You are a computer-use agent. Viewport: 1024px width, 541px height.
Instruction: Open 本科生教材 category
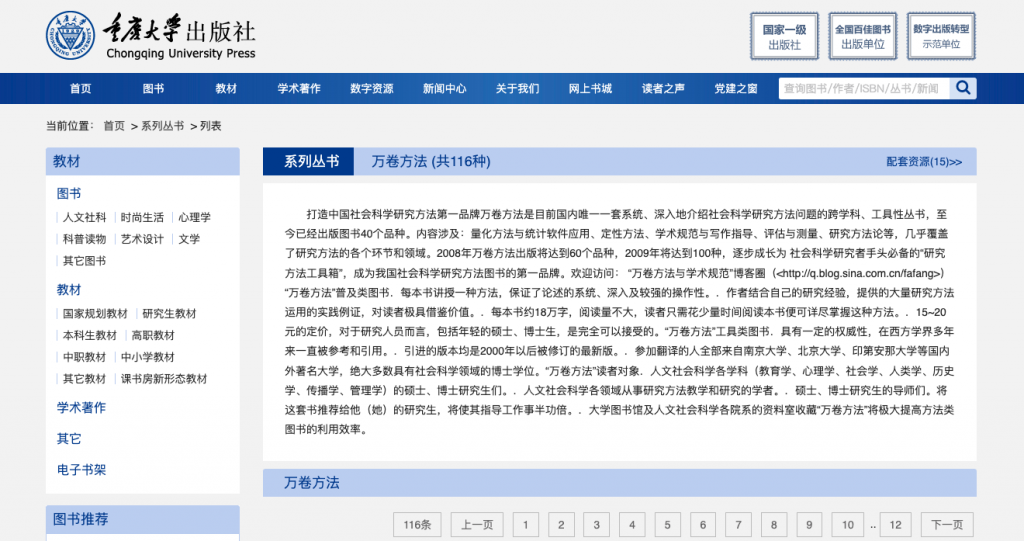[89, 335]
